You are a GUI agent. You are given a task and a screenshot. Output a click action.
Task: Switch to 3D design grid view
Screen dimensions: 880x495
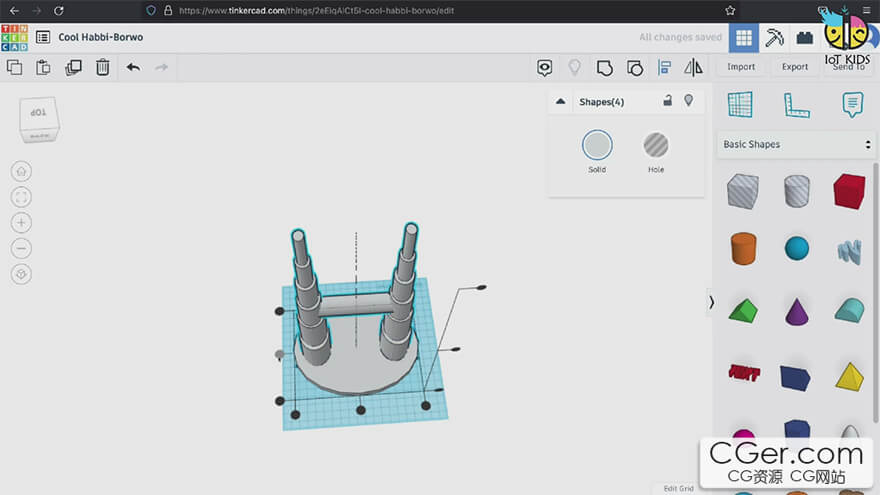pyautogui.click(x=744, y=38)
